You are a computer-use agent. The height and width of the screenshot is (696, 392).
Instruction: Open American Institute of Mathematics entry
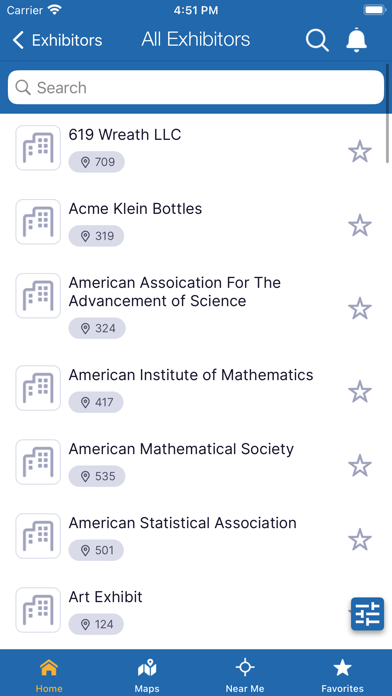(196, 388)
